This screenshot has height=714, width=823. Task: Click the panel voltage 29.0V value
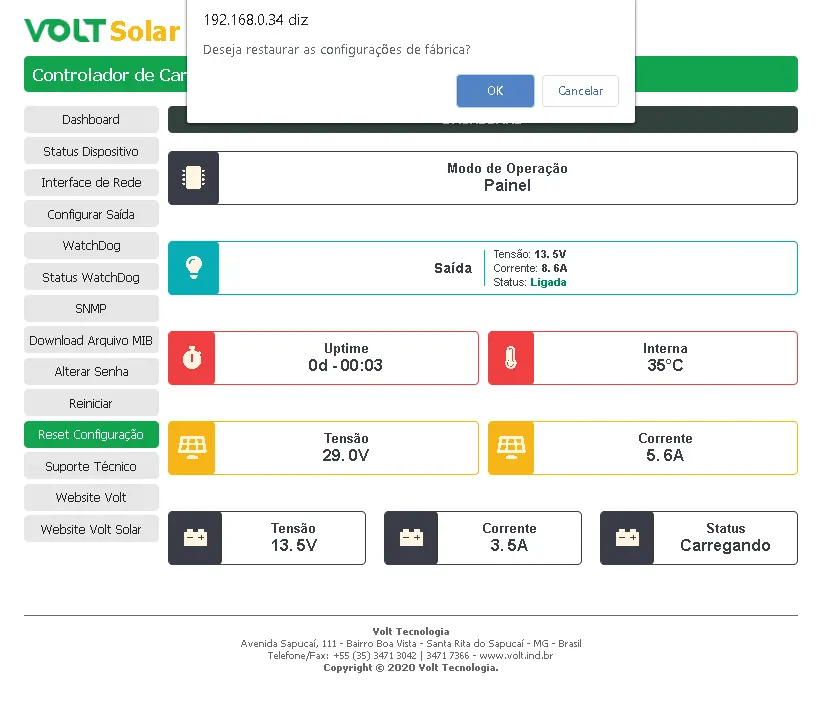345,455
